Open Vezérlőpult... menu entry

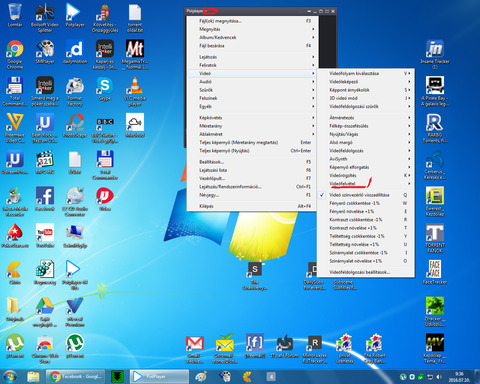[x=252, y=178]
